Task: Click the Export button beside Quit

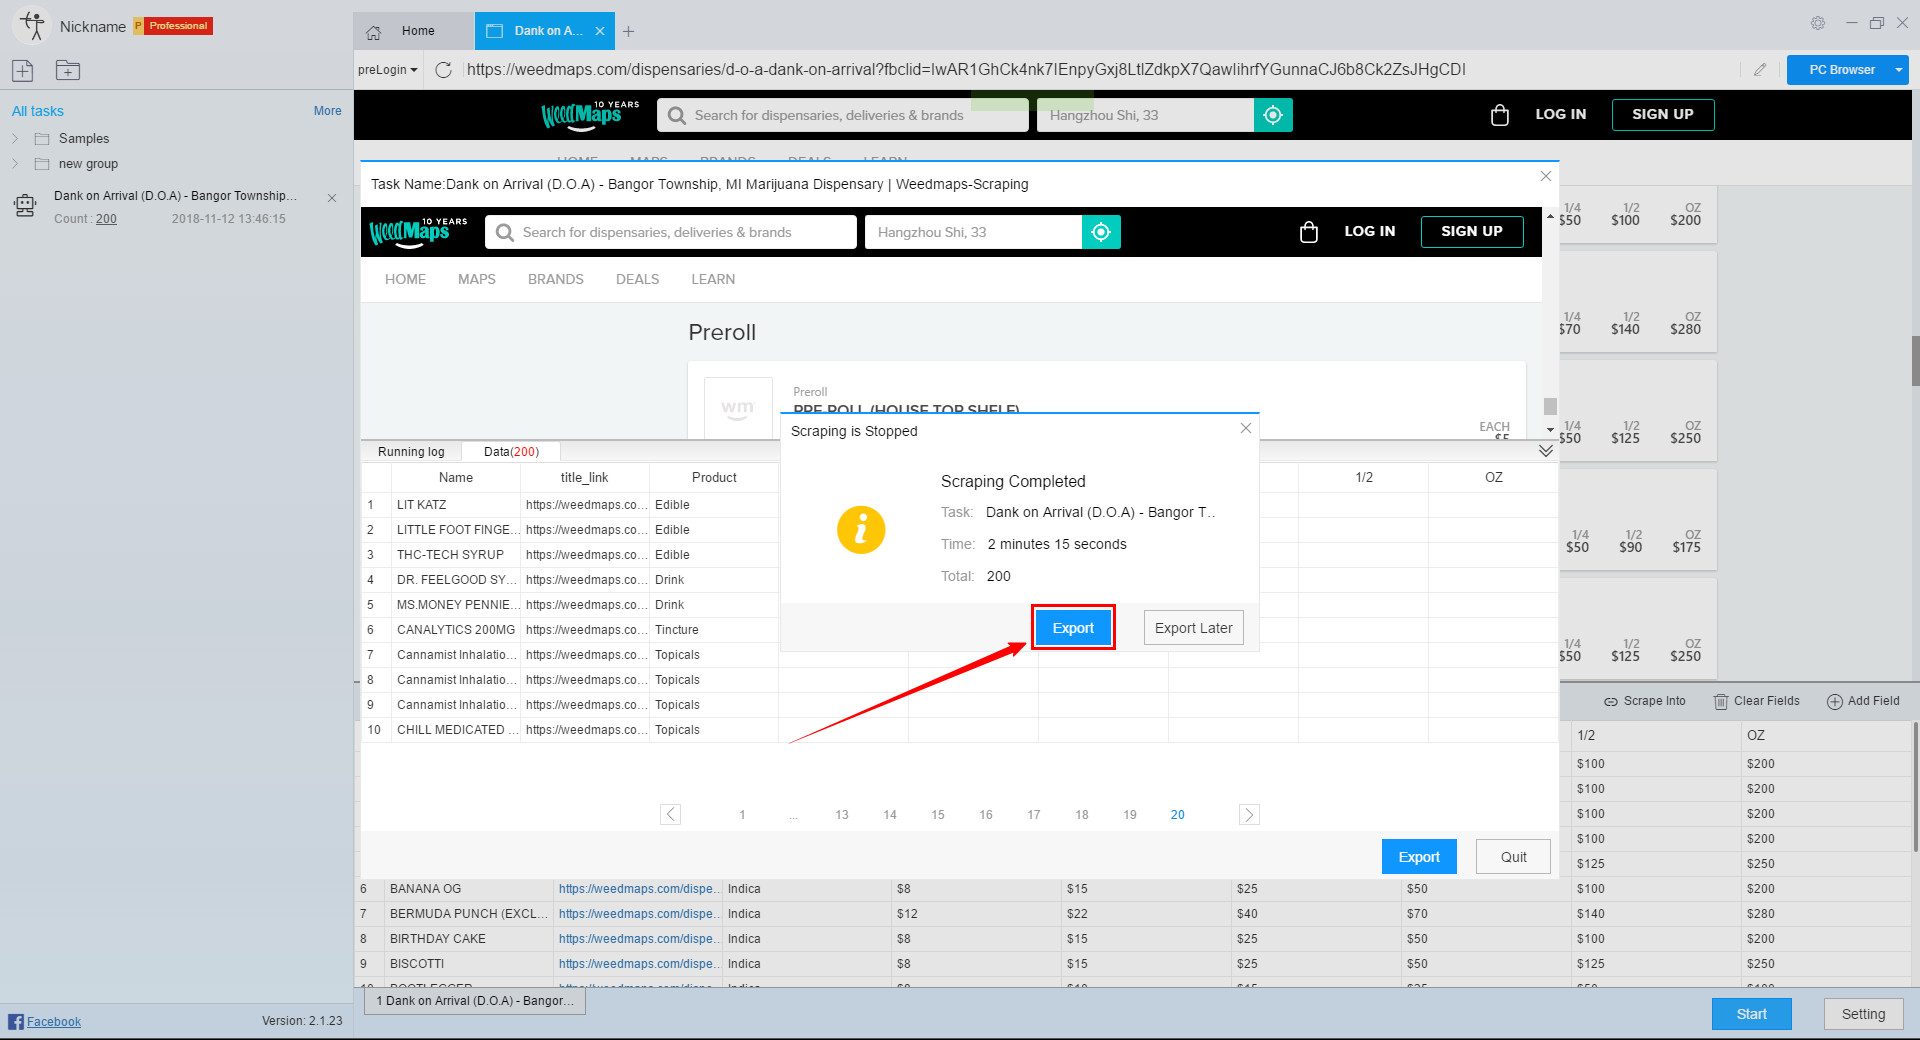Action: coord(1419,857)
